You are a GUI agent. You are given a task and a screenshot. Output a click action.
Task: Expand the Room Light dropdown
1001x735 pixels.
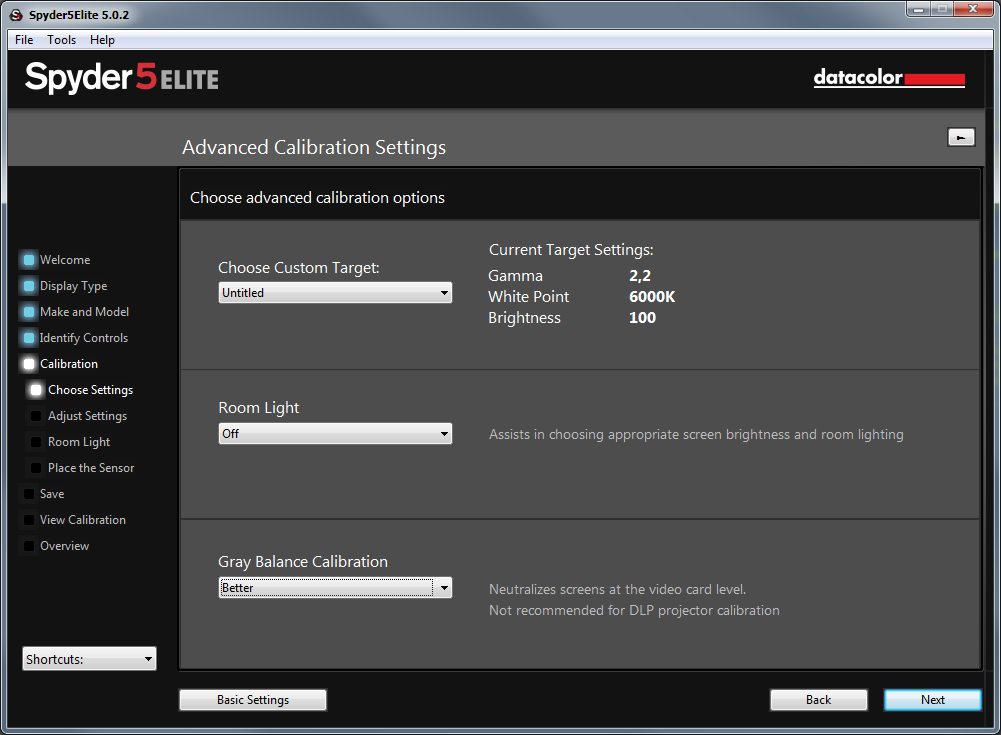click(335, 434)
